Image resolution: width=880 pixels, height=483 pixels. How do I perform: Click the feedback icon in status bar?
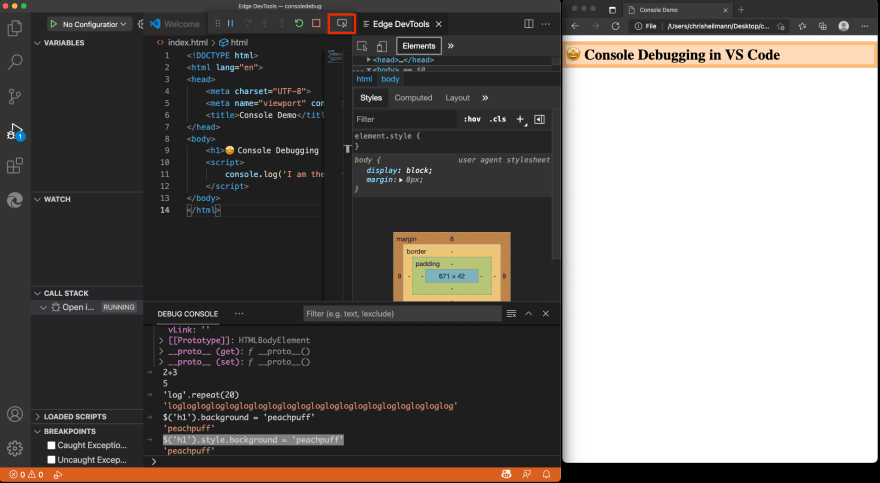tap(526, 475)
